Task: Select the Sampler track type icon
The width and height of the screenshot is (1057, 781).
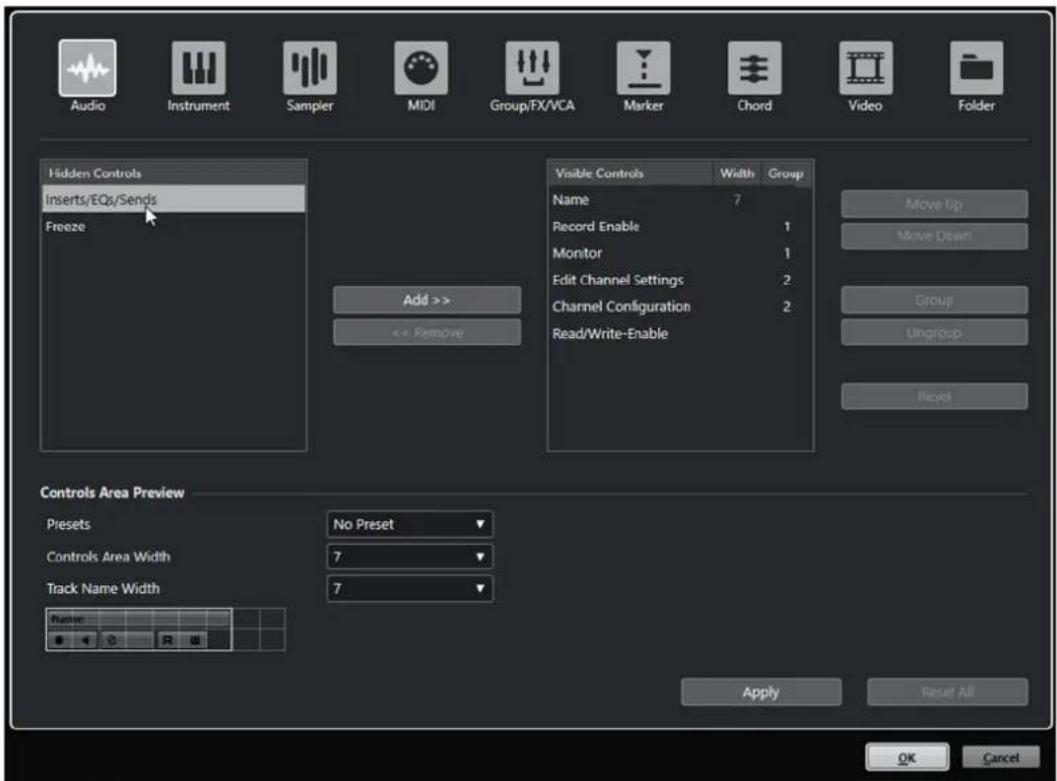Action: [x=309, y=67]
